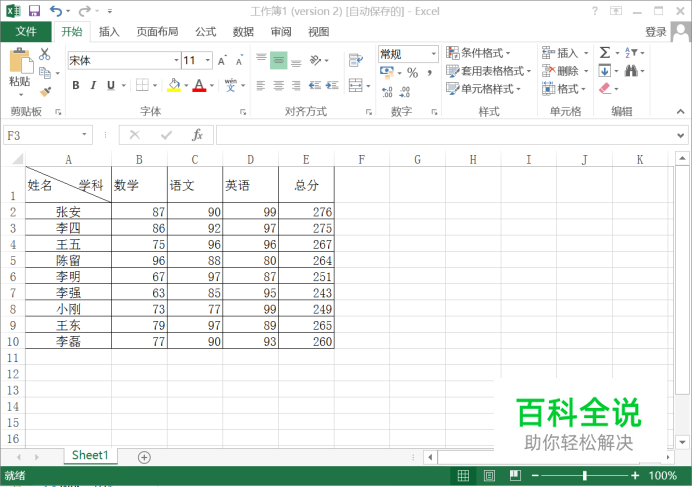The width and height of the screenshot is (692, 487).
Task: Open the 文件 file menu
Action: (26, 32)
